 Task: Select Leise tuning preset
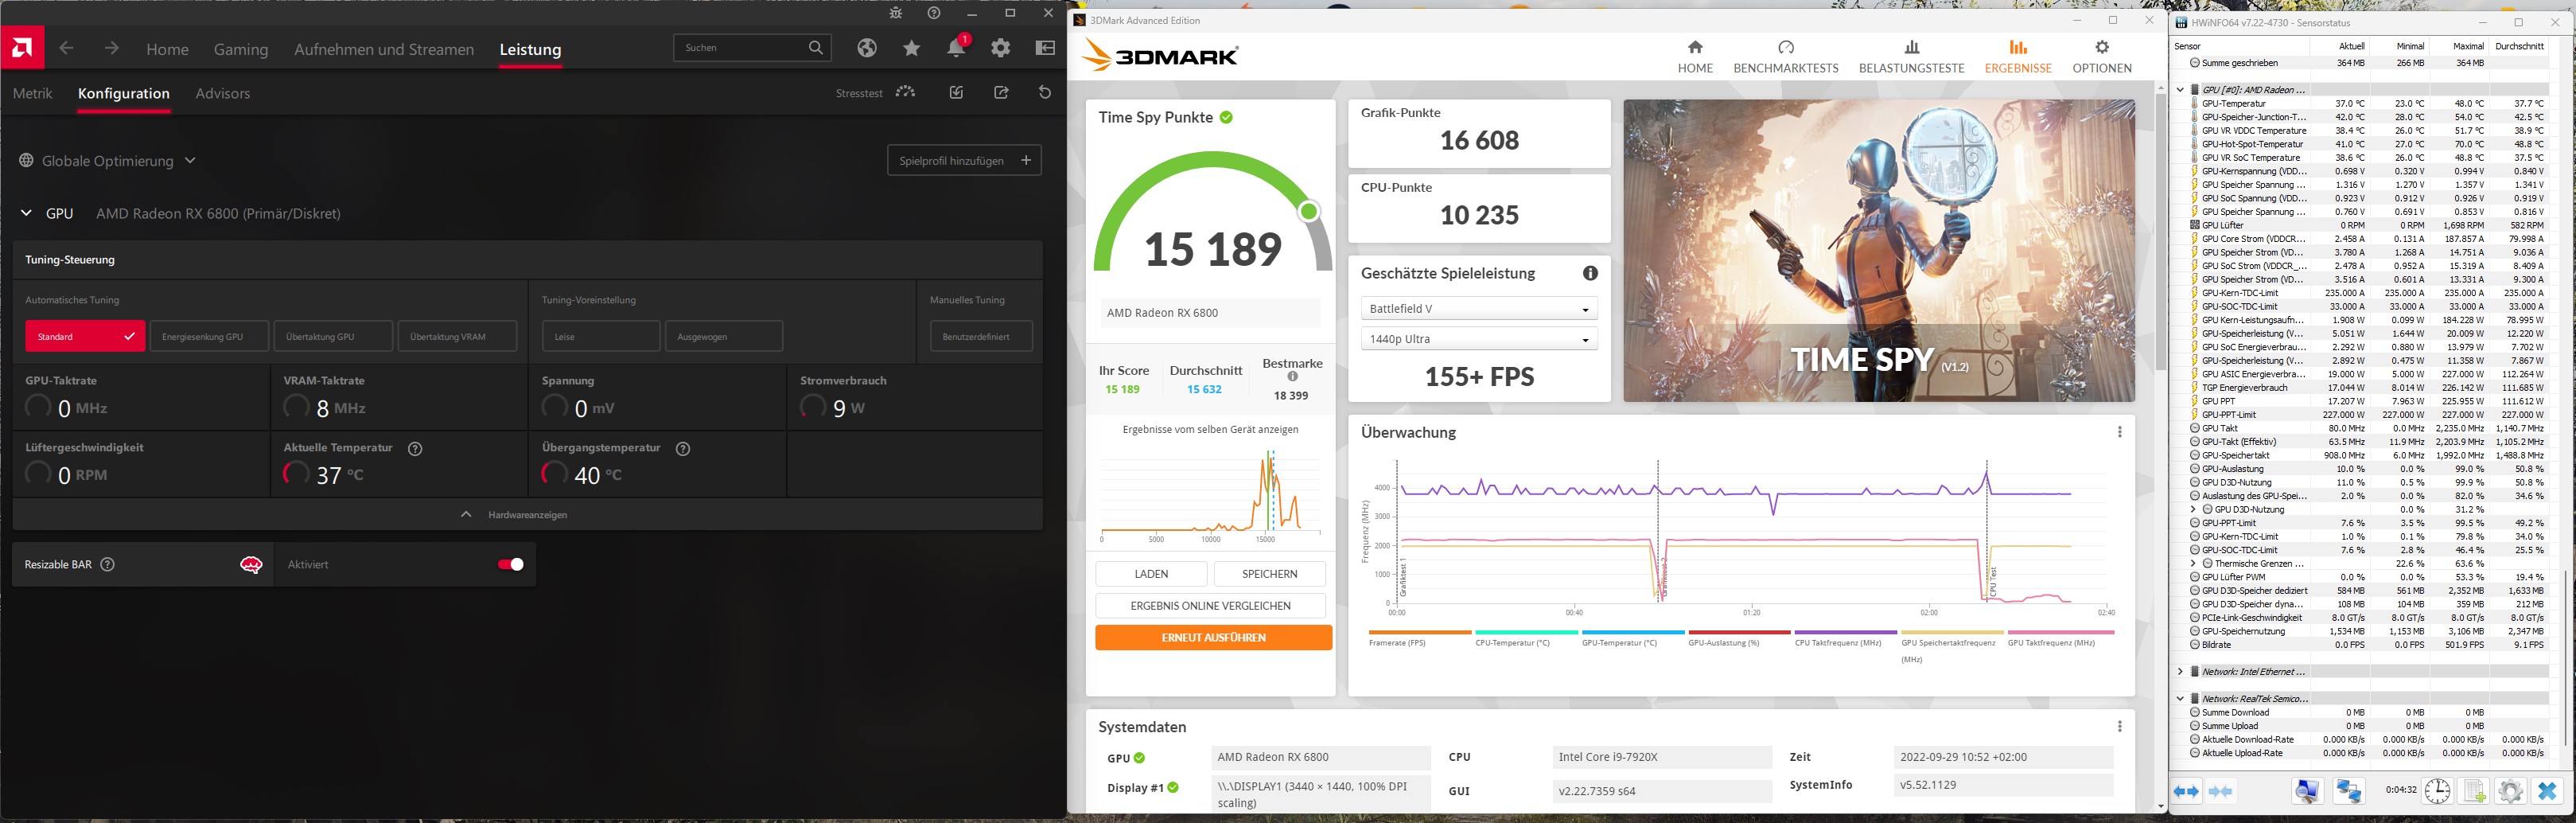601,337
